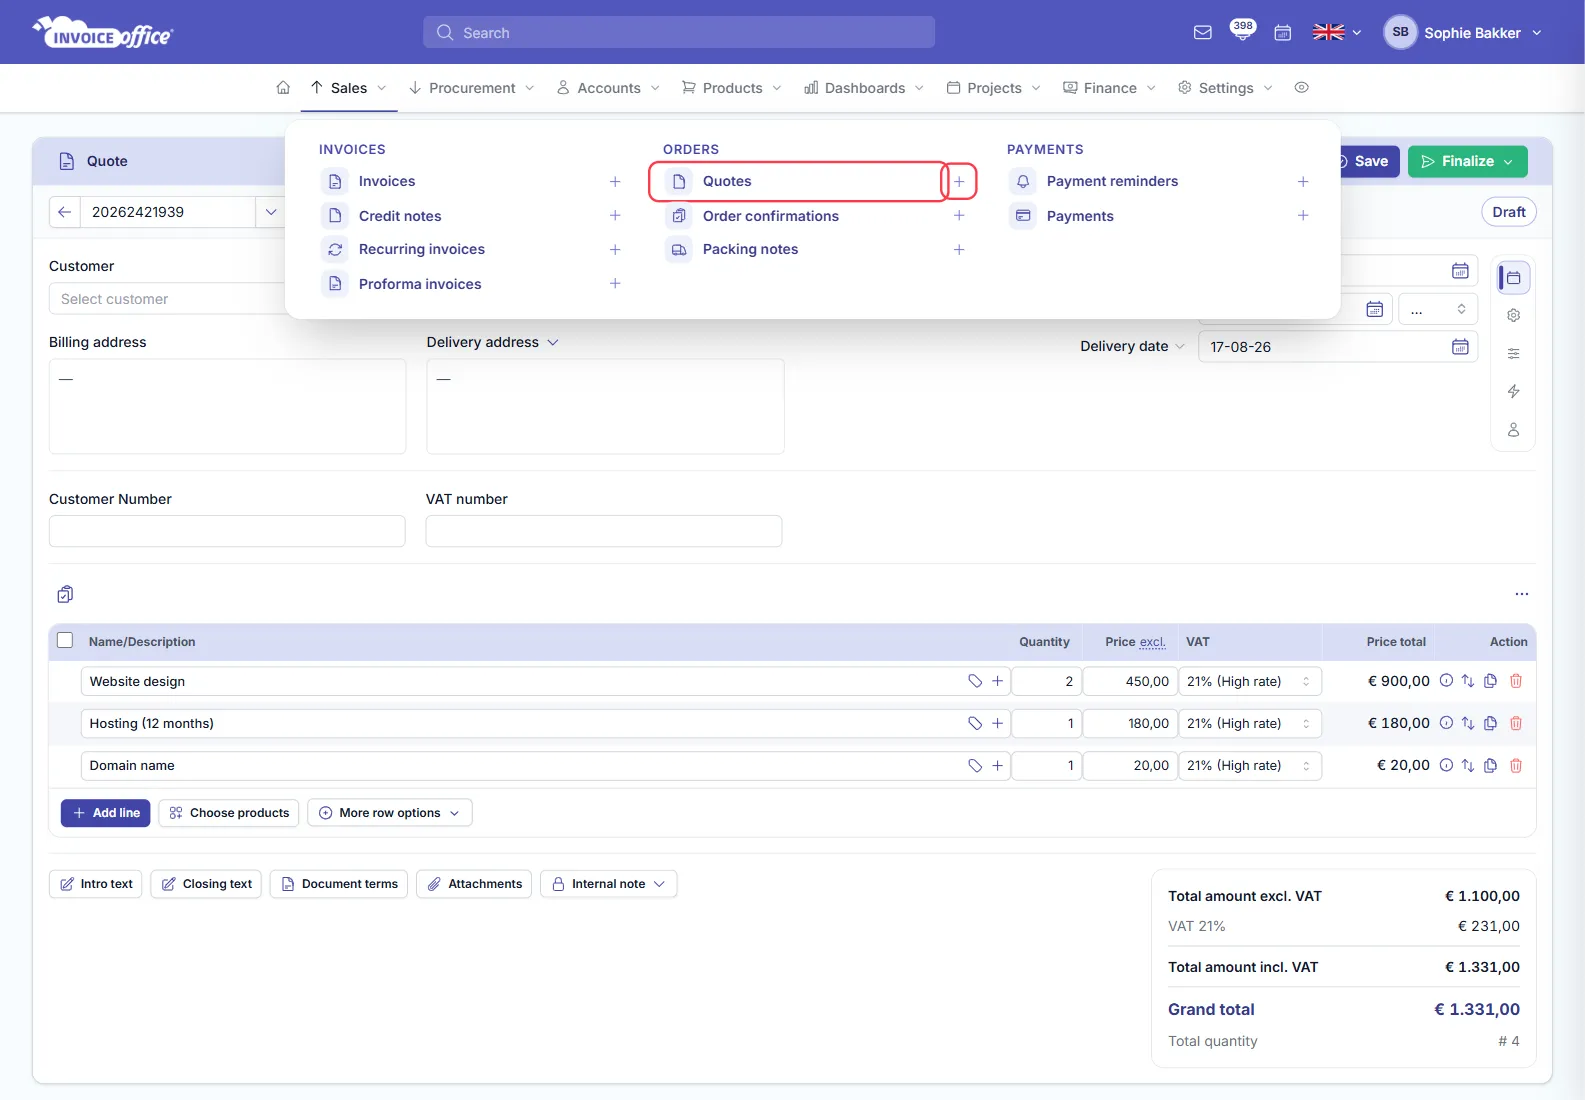Open the person icon in side panel
1585x1100 pixels.
[1513, 430]
